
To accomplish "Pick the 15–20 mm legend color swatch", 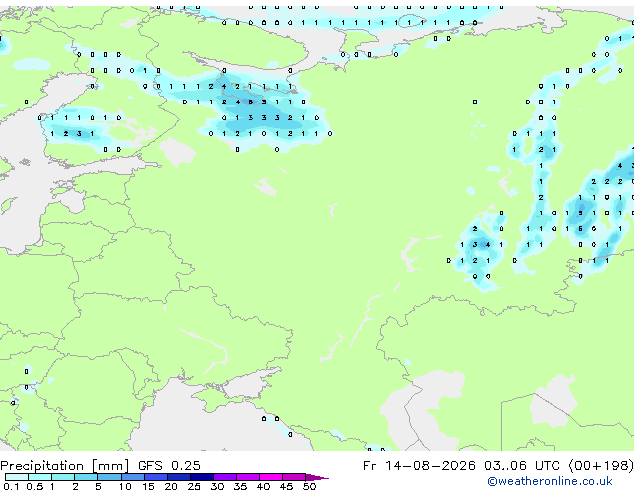I will (156, 477).
